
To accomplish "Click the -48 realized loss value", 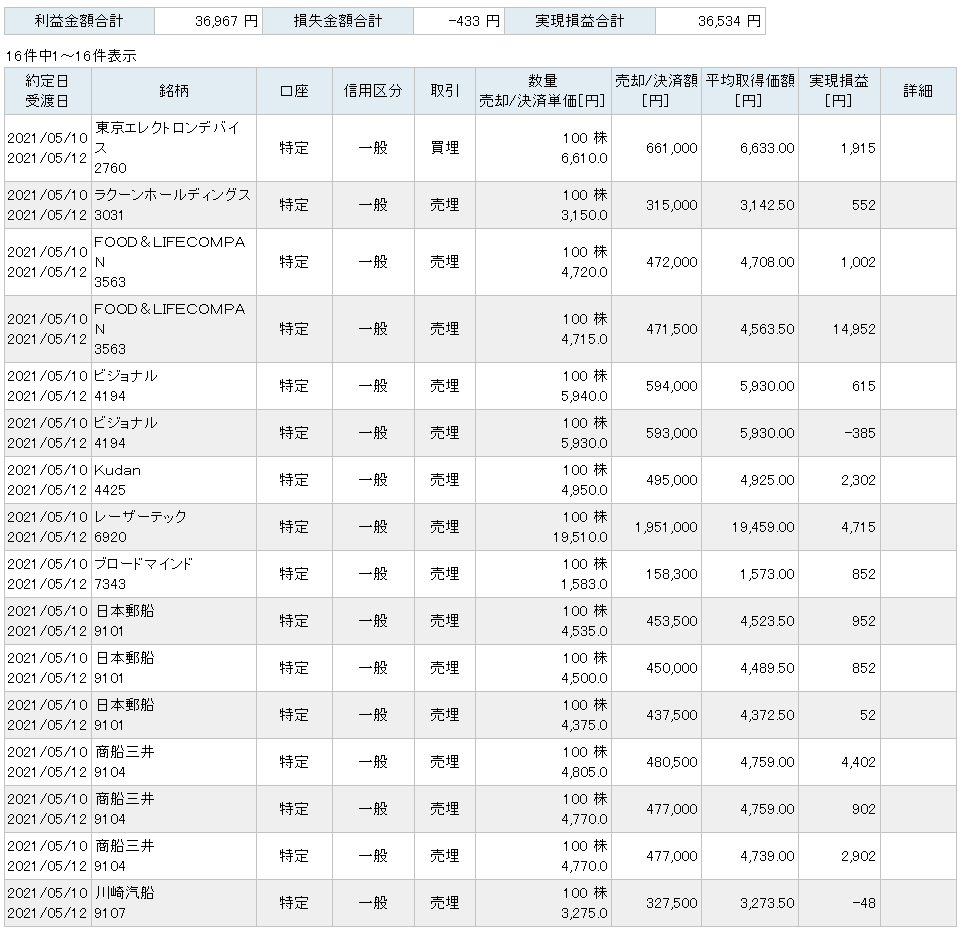I will 863,903.
